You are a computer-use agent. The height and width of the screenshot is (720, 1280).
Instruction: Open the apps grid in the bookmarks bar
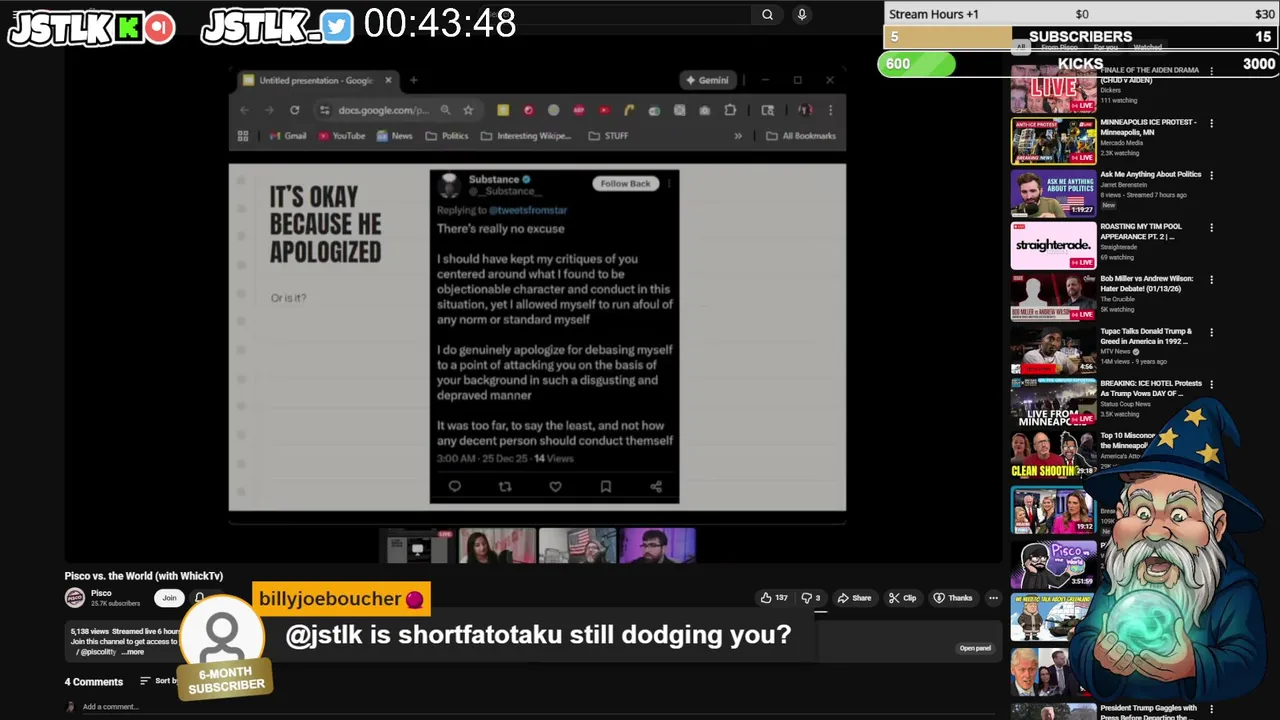[243, 136]
